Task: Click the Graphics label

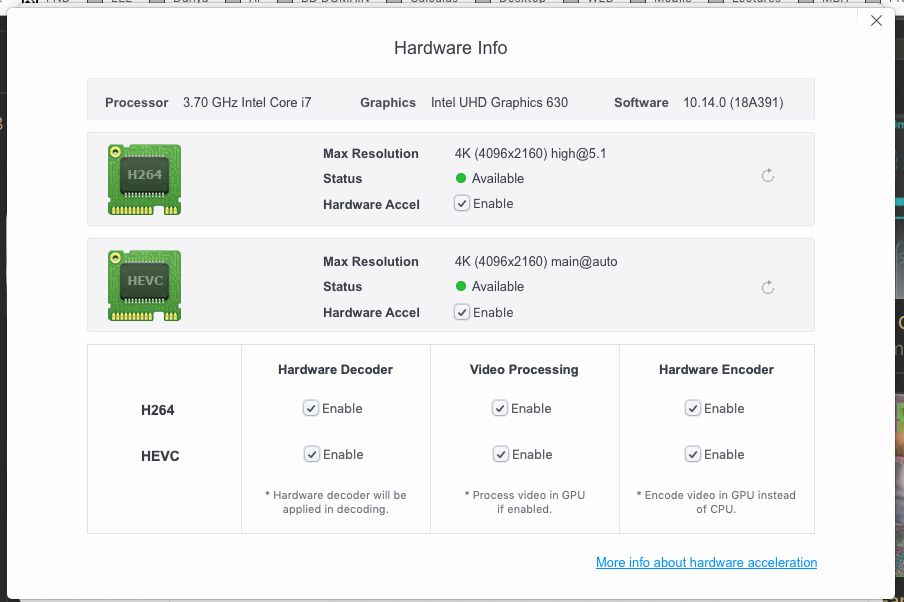Action: click(x=388, y=103)
